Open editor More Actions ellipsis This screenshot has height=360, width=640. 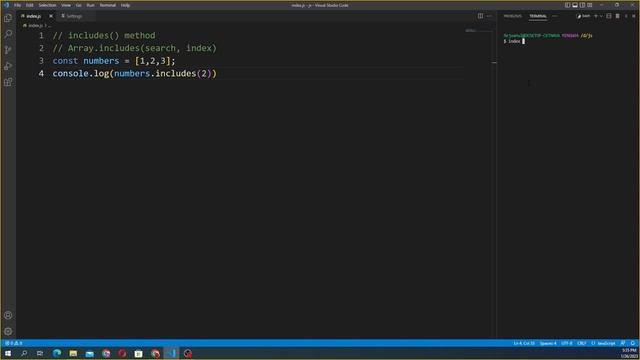coord(489,16)
